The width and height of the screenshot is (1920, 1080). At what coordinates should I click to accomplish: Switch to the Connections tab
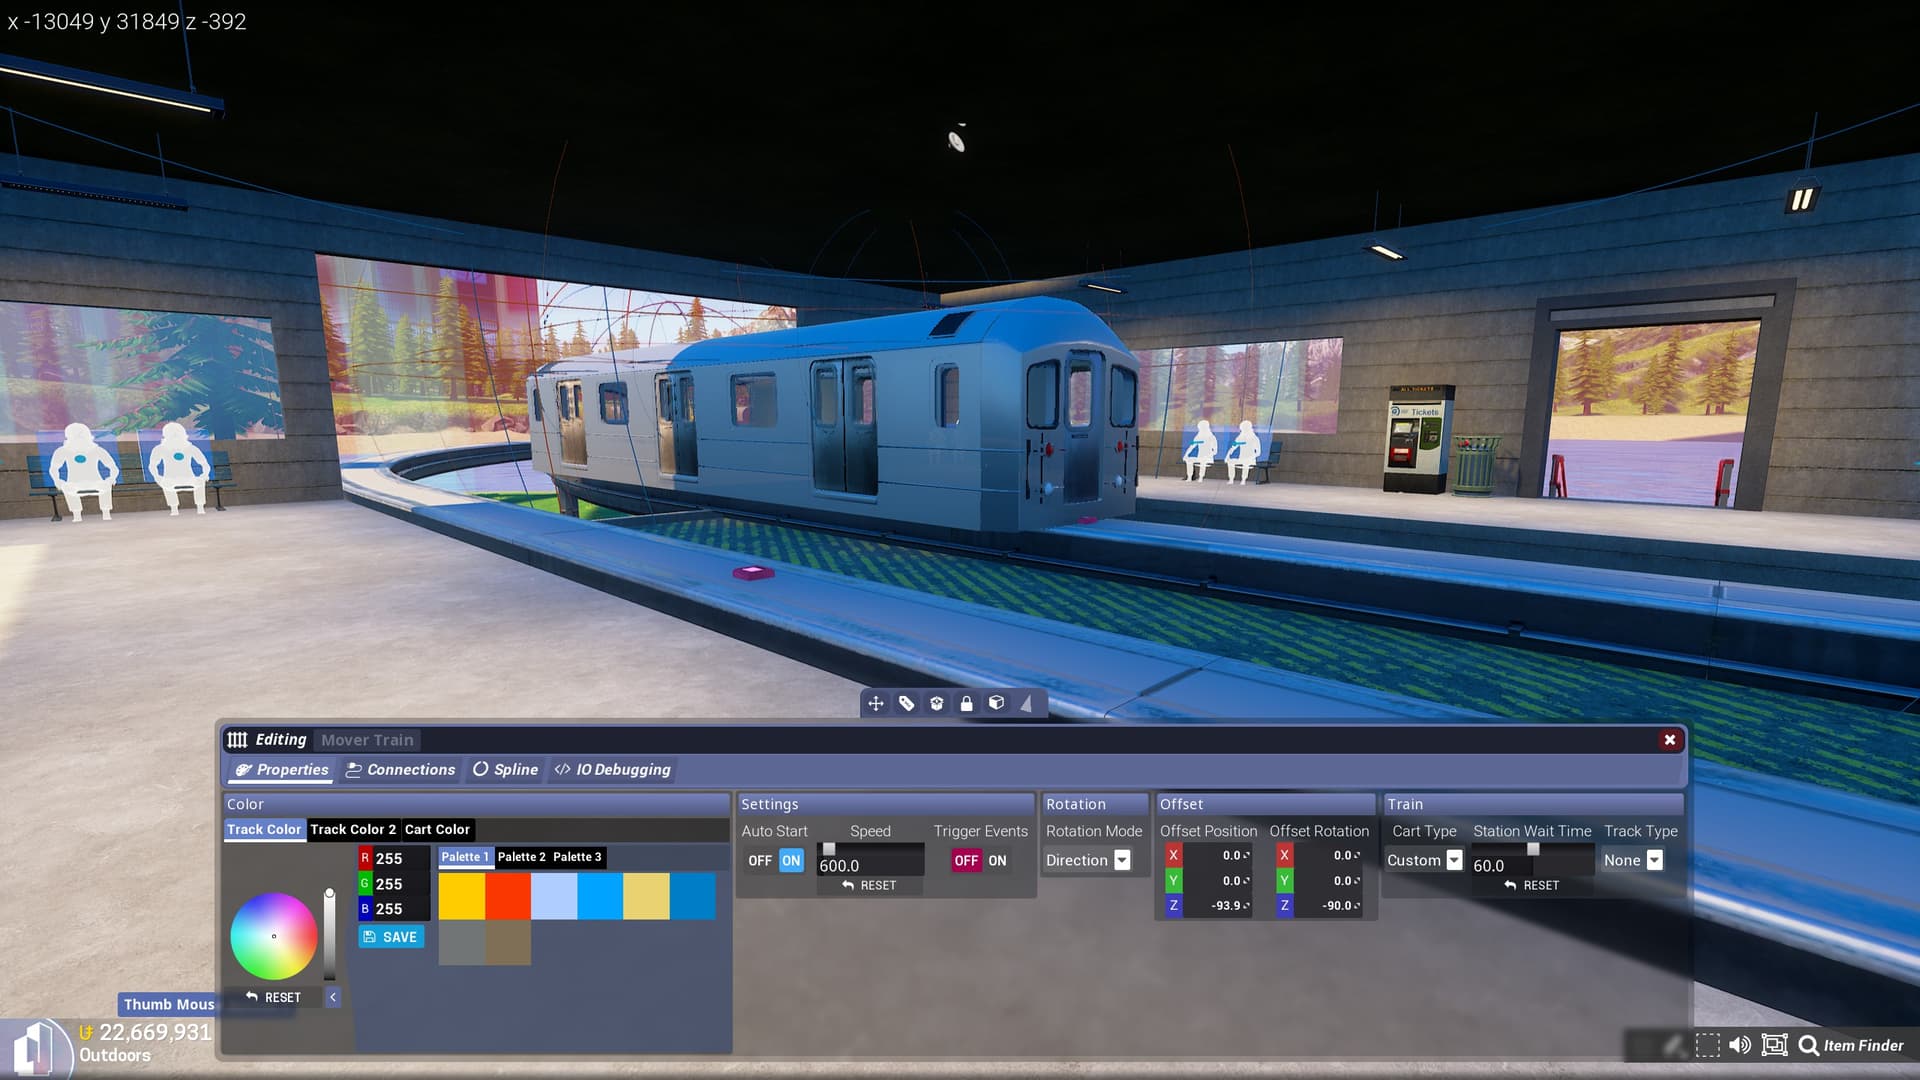point(400,770)
